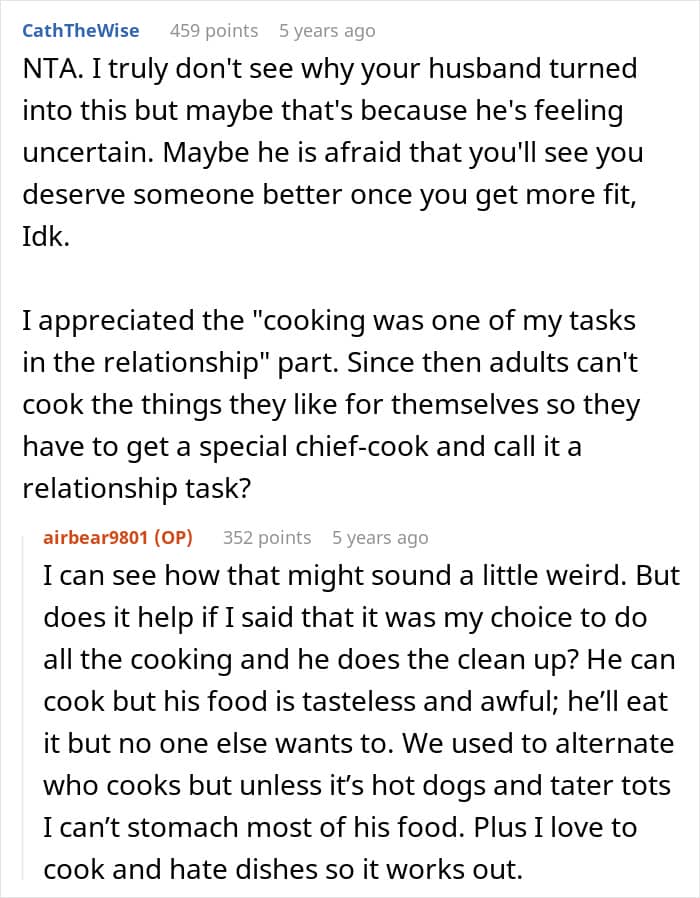Image resolution: width=700 pixels, height=898 pixels.
Task: Click the 352 points score
Action: [x=266, y=538]
